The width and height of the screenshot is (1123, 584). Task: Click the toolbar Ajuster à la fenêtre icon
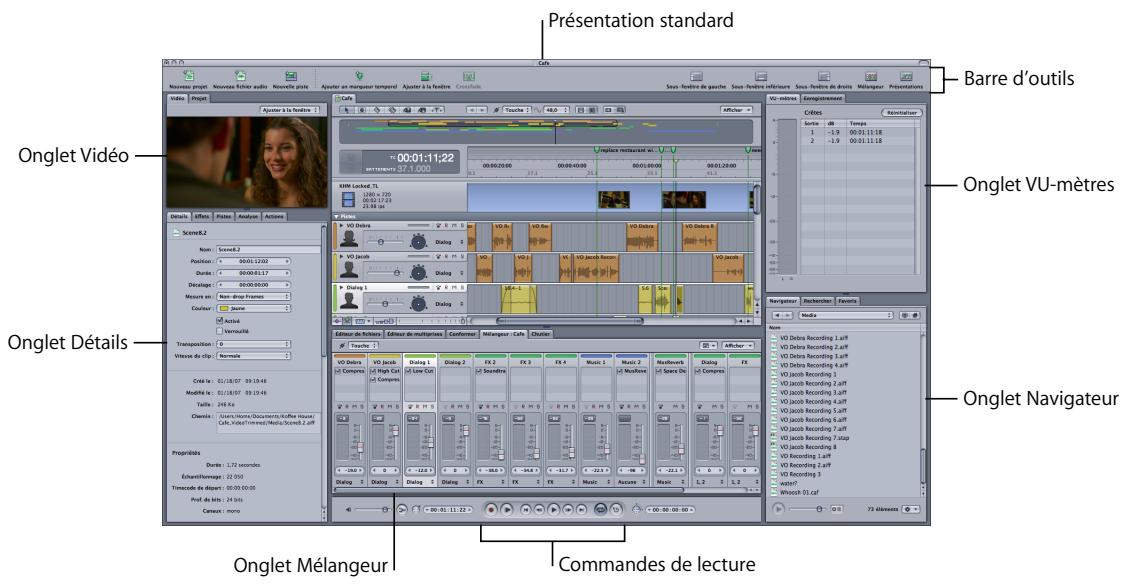pyautogui.click(x=426, y=76)
